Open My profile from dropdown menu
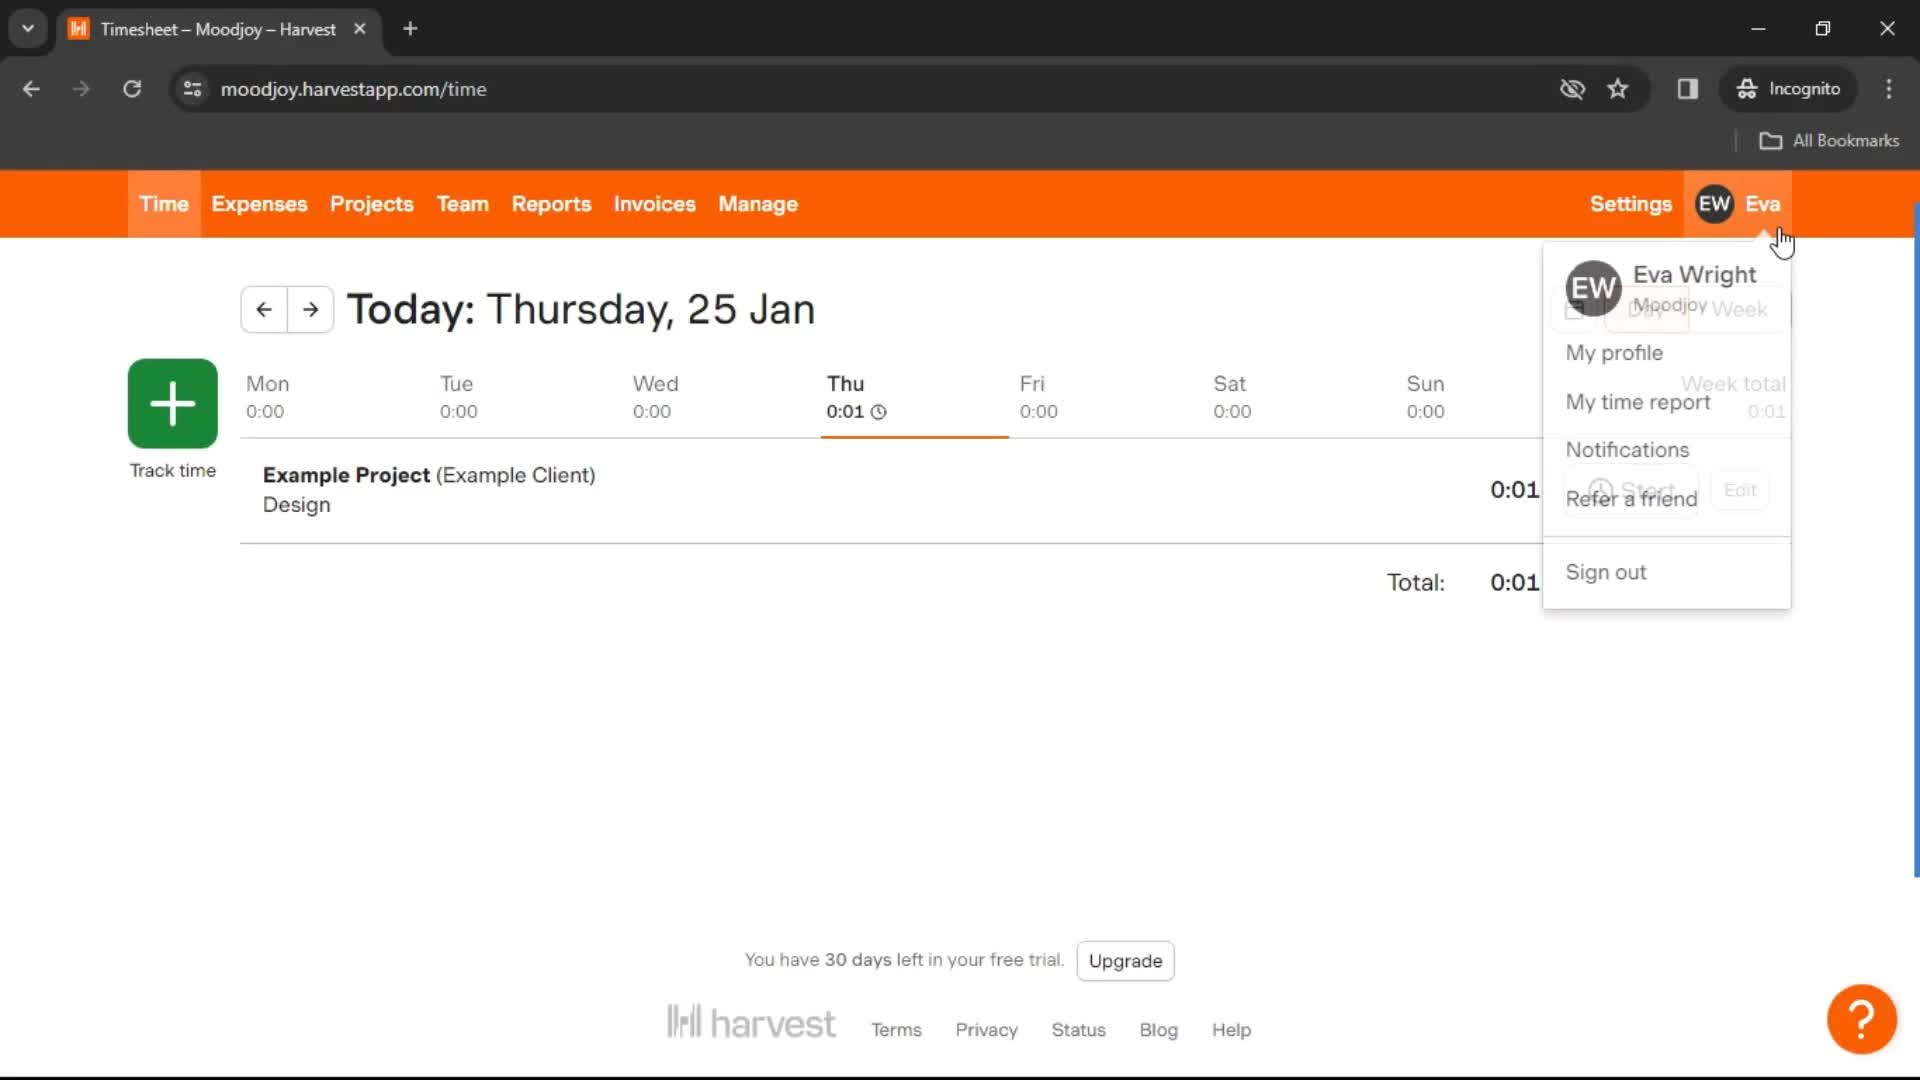The image size is (1920, 1080). coord(1615,352)
